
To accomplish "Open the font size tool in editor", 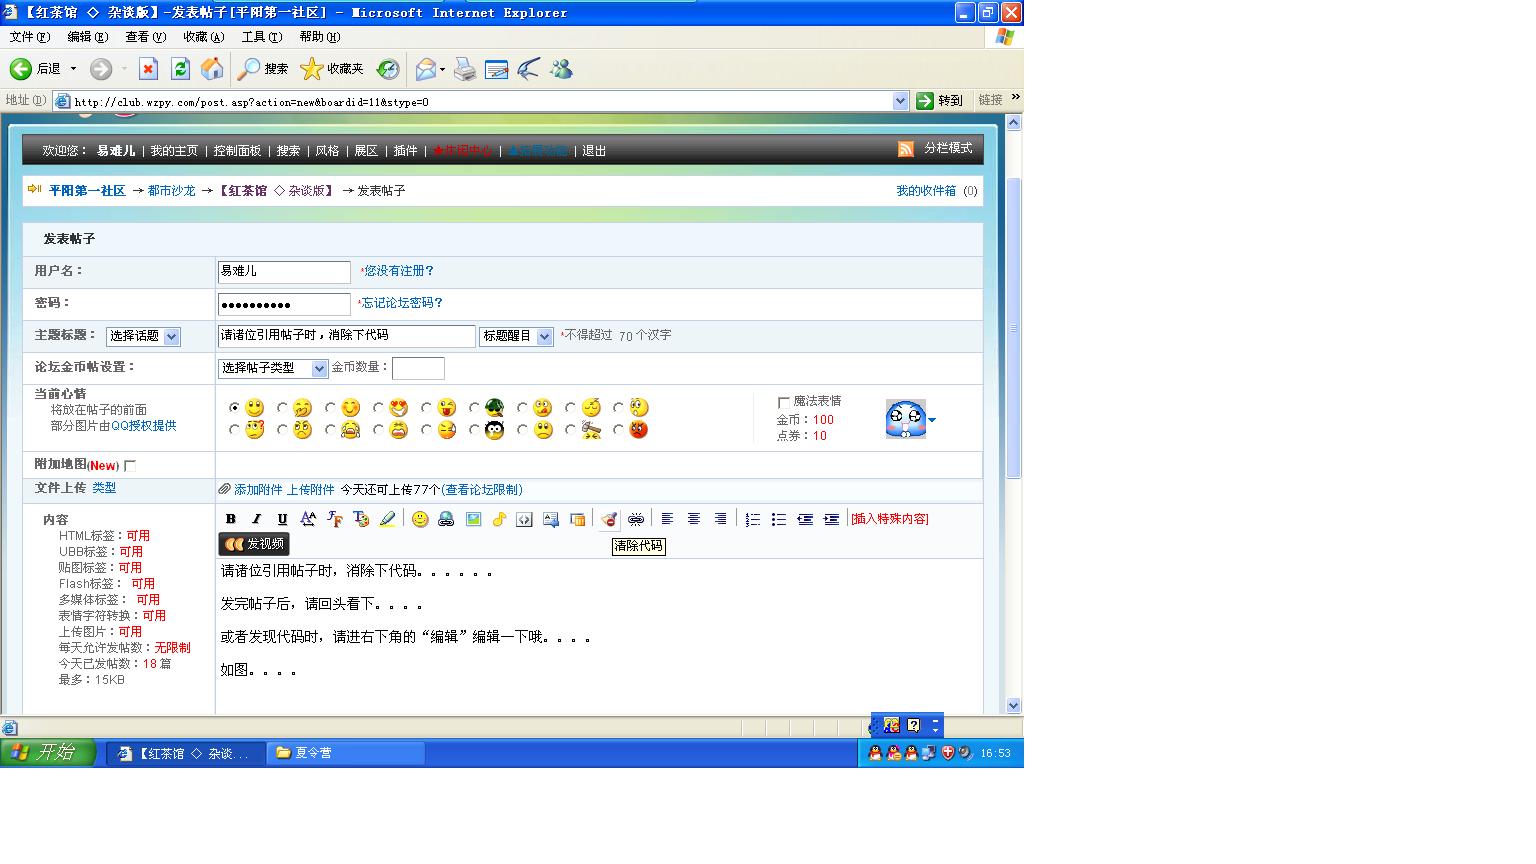I will (x=308, y=519).
